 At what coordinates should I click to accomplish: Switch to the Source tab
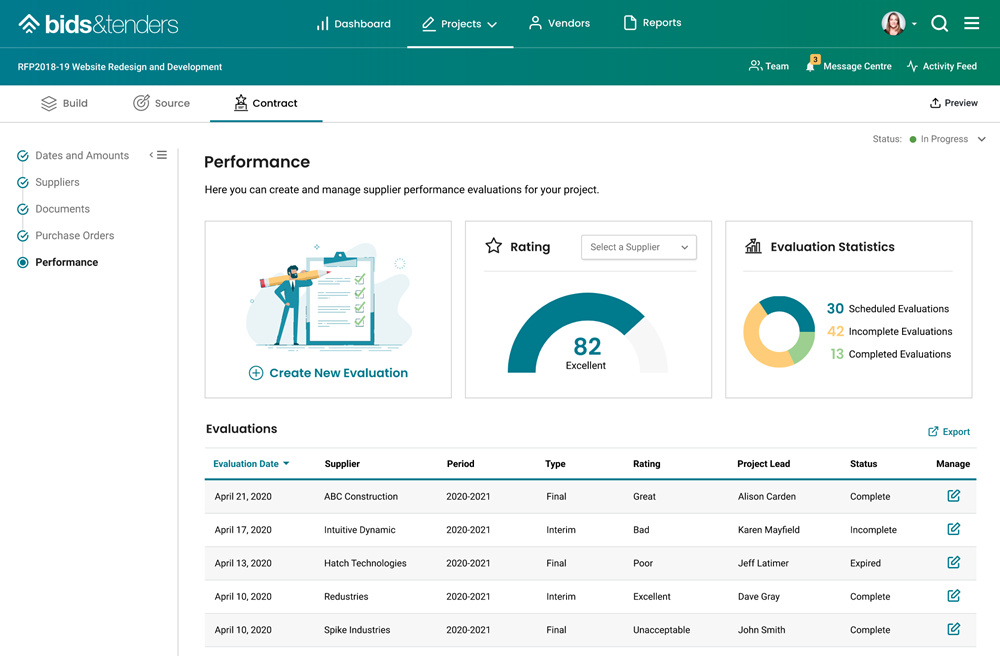(161, 103)
